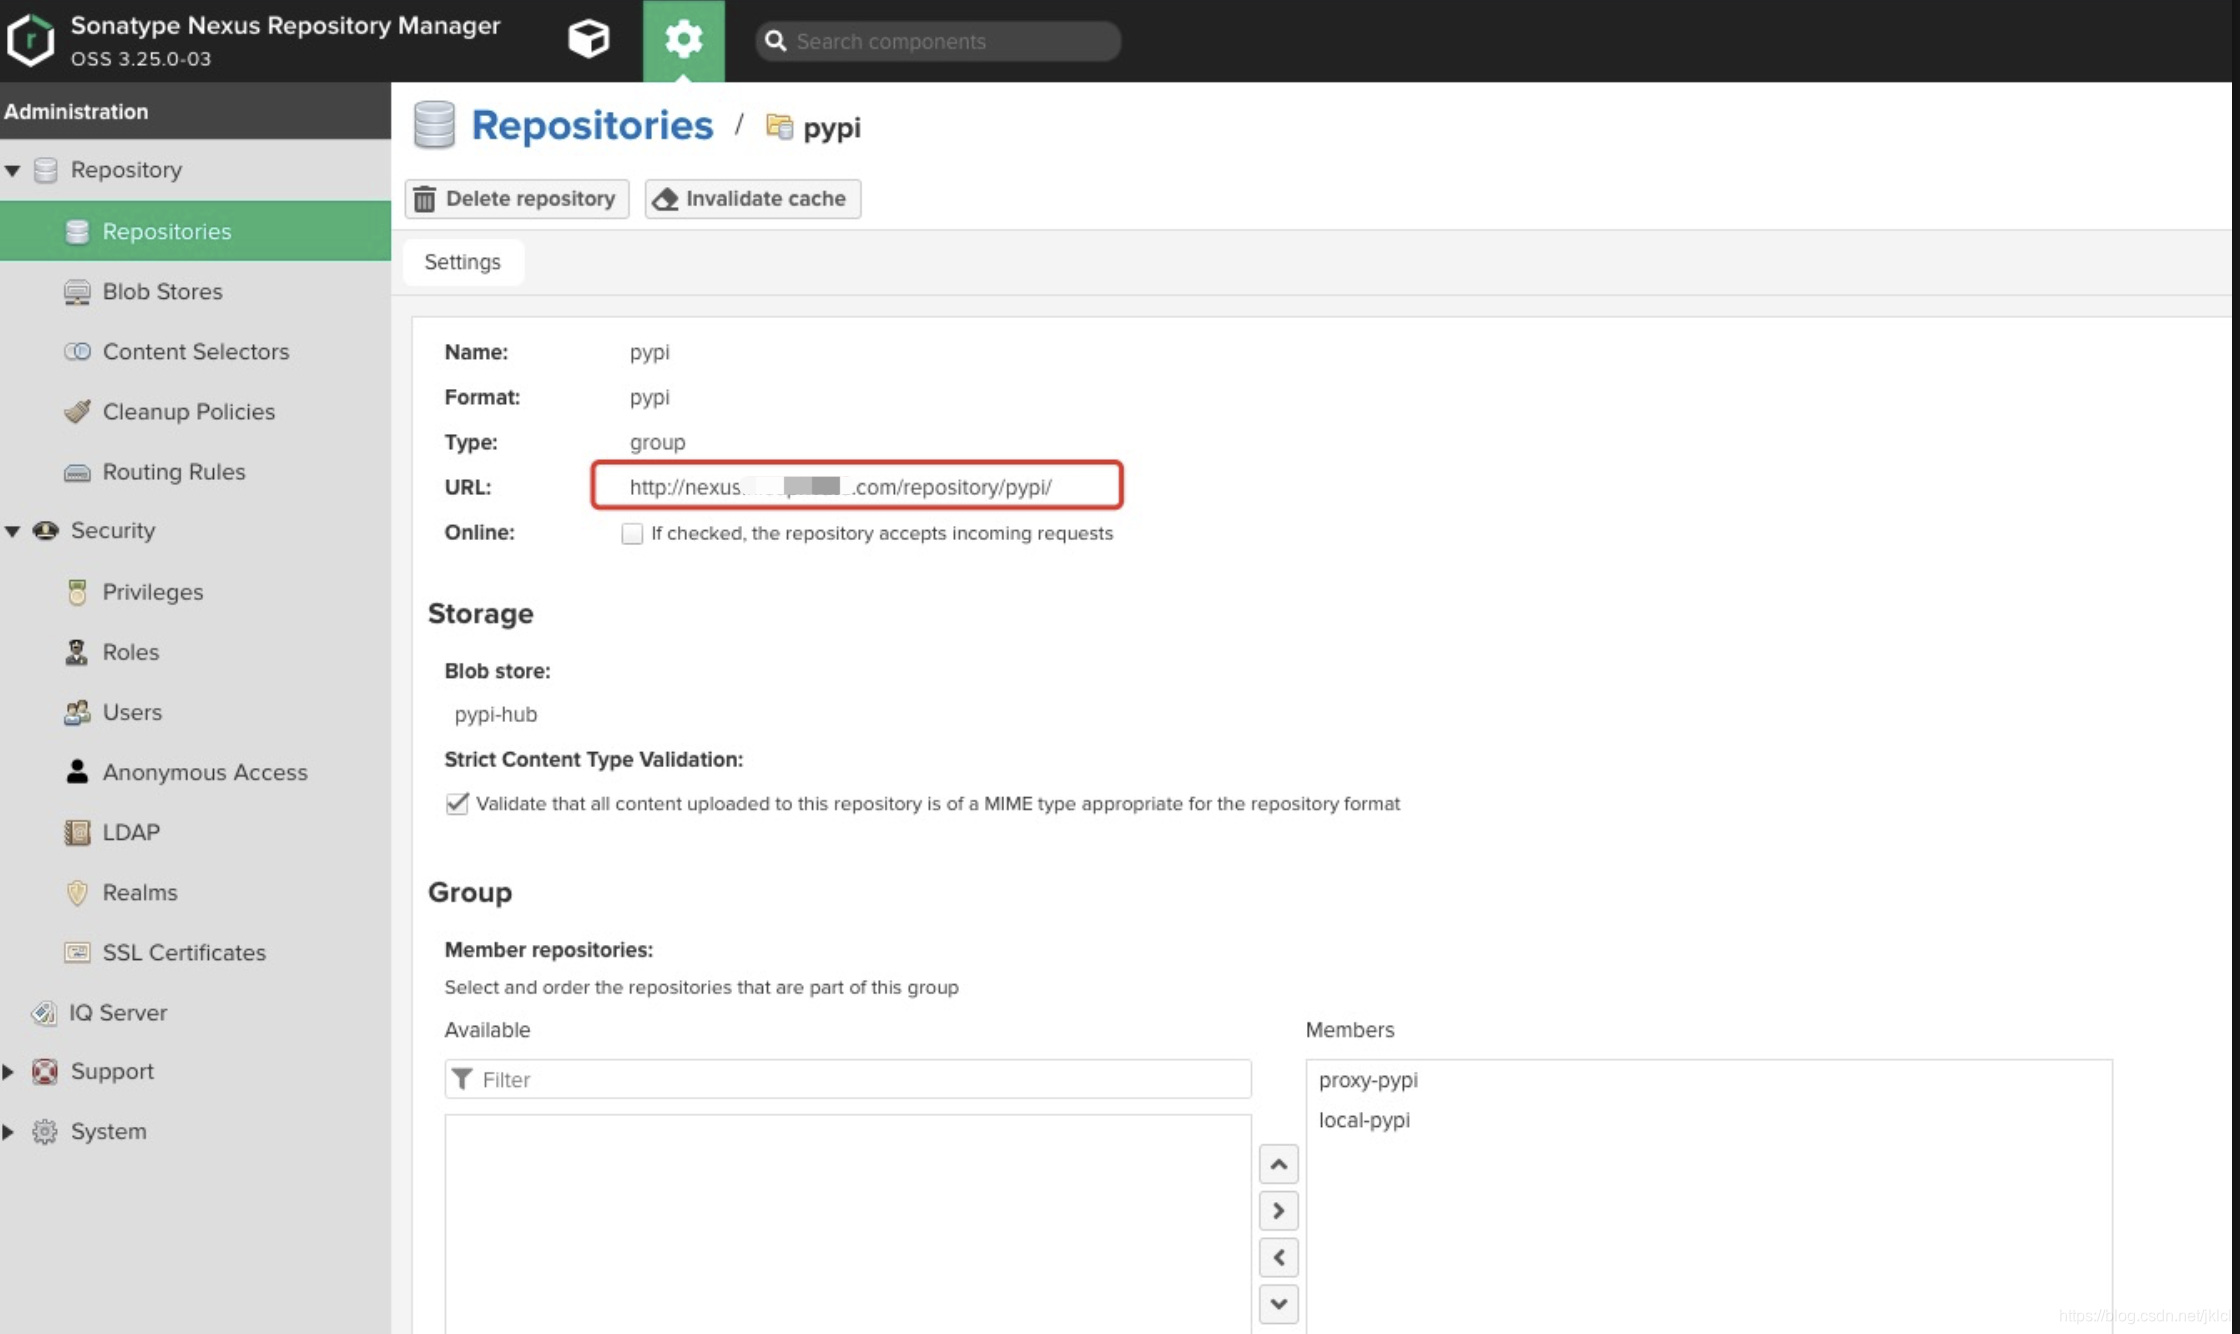2240x1334 pixels.
Task: Open the Settings tab
Action: click(462, 262)
